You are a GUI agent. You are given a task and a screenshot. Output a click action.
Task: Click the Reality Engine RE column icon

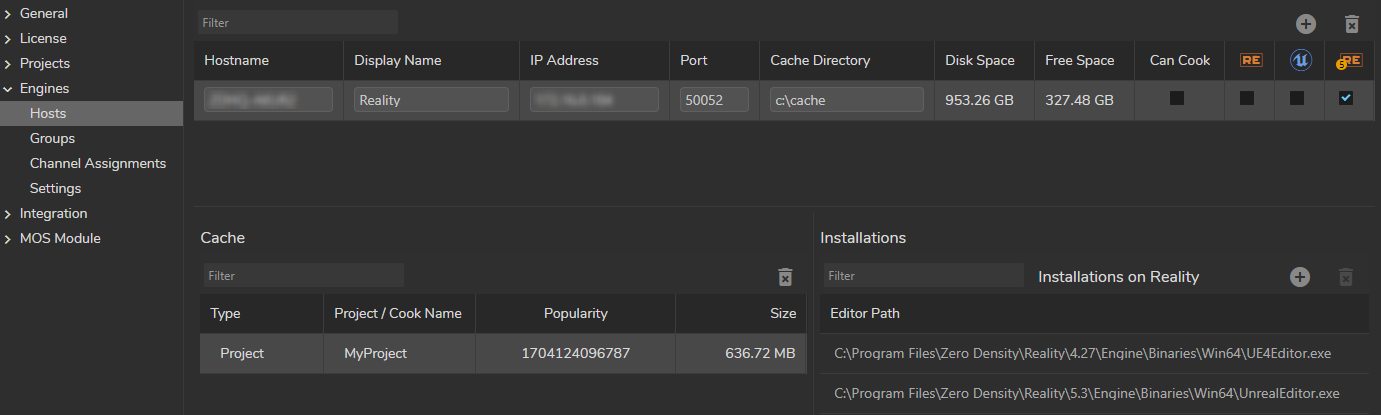point(1251,60)
